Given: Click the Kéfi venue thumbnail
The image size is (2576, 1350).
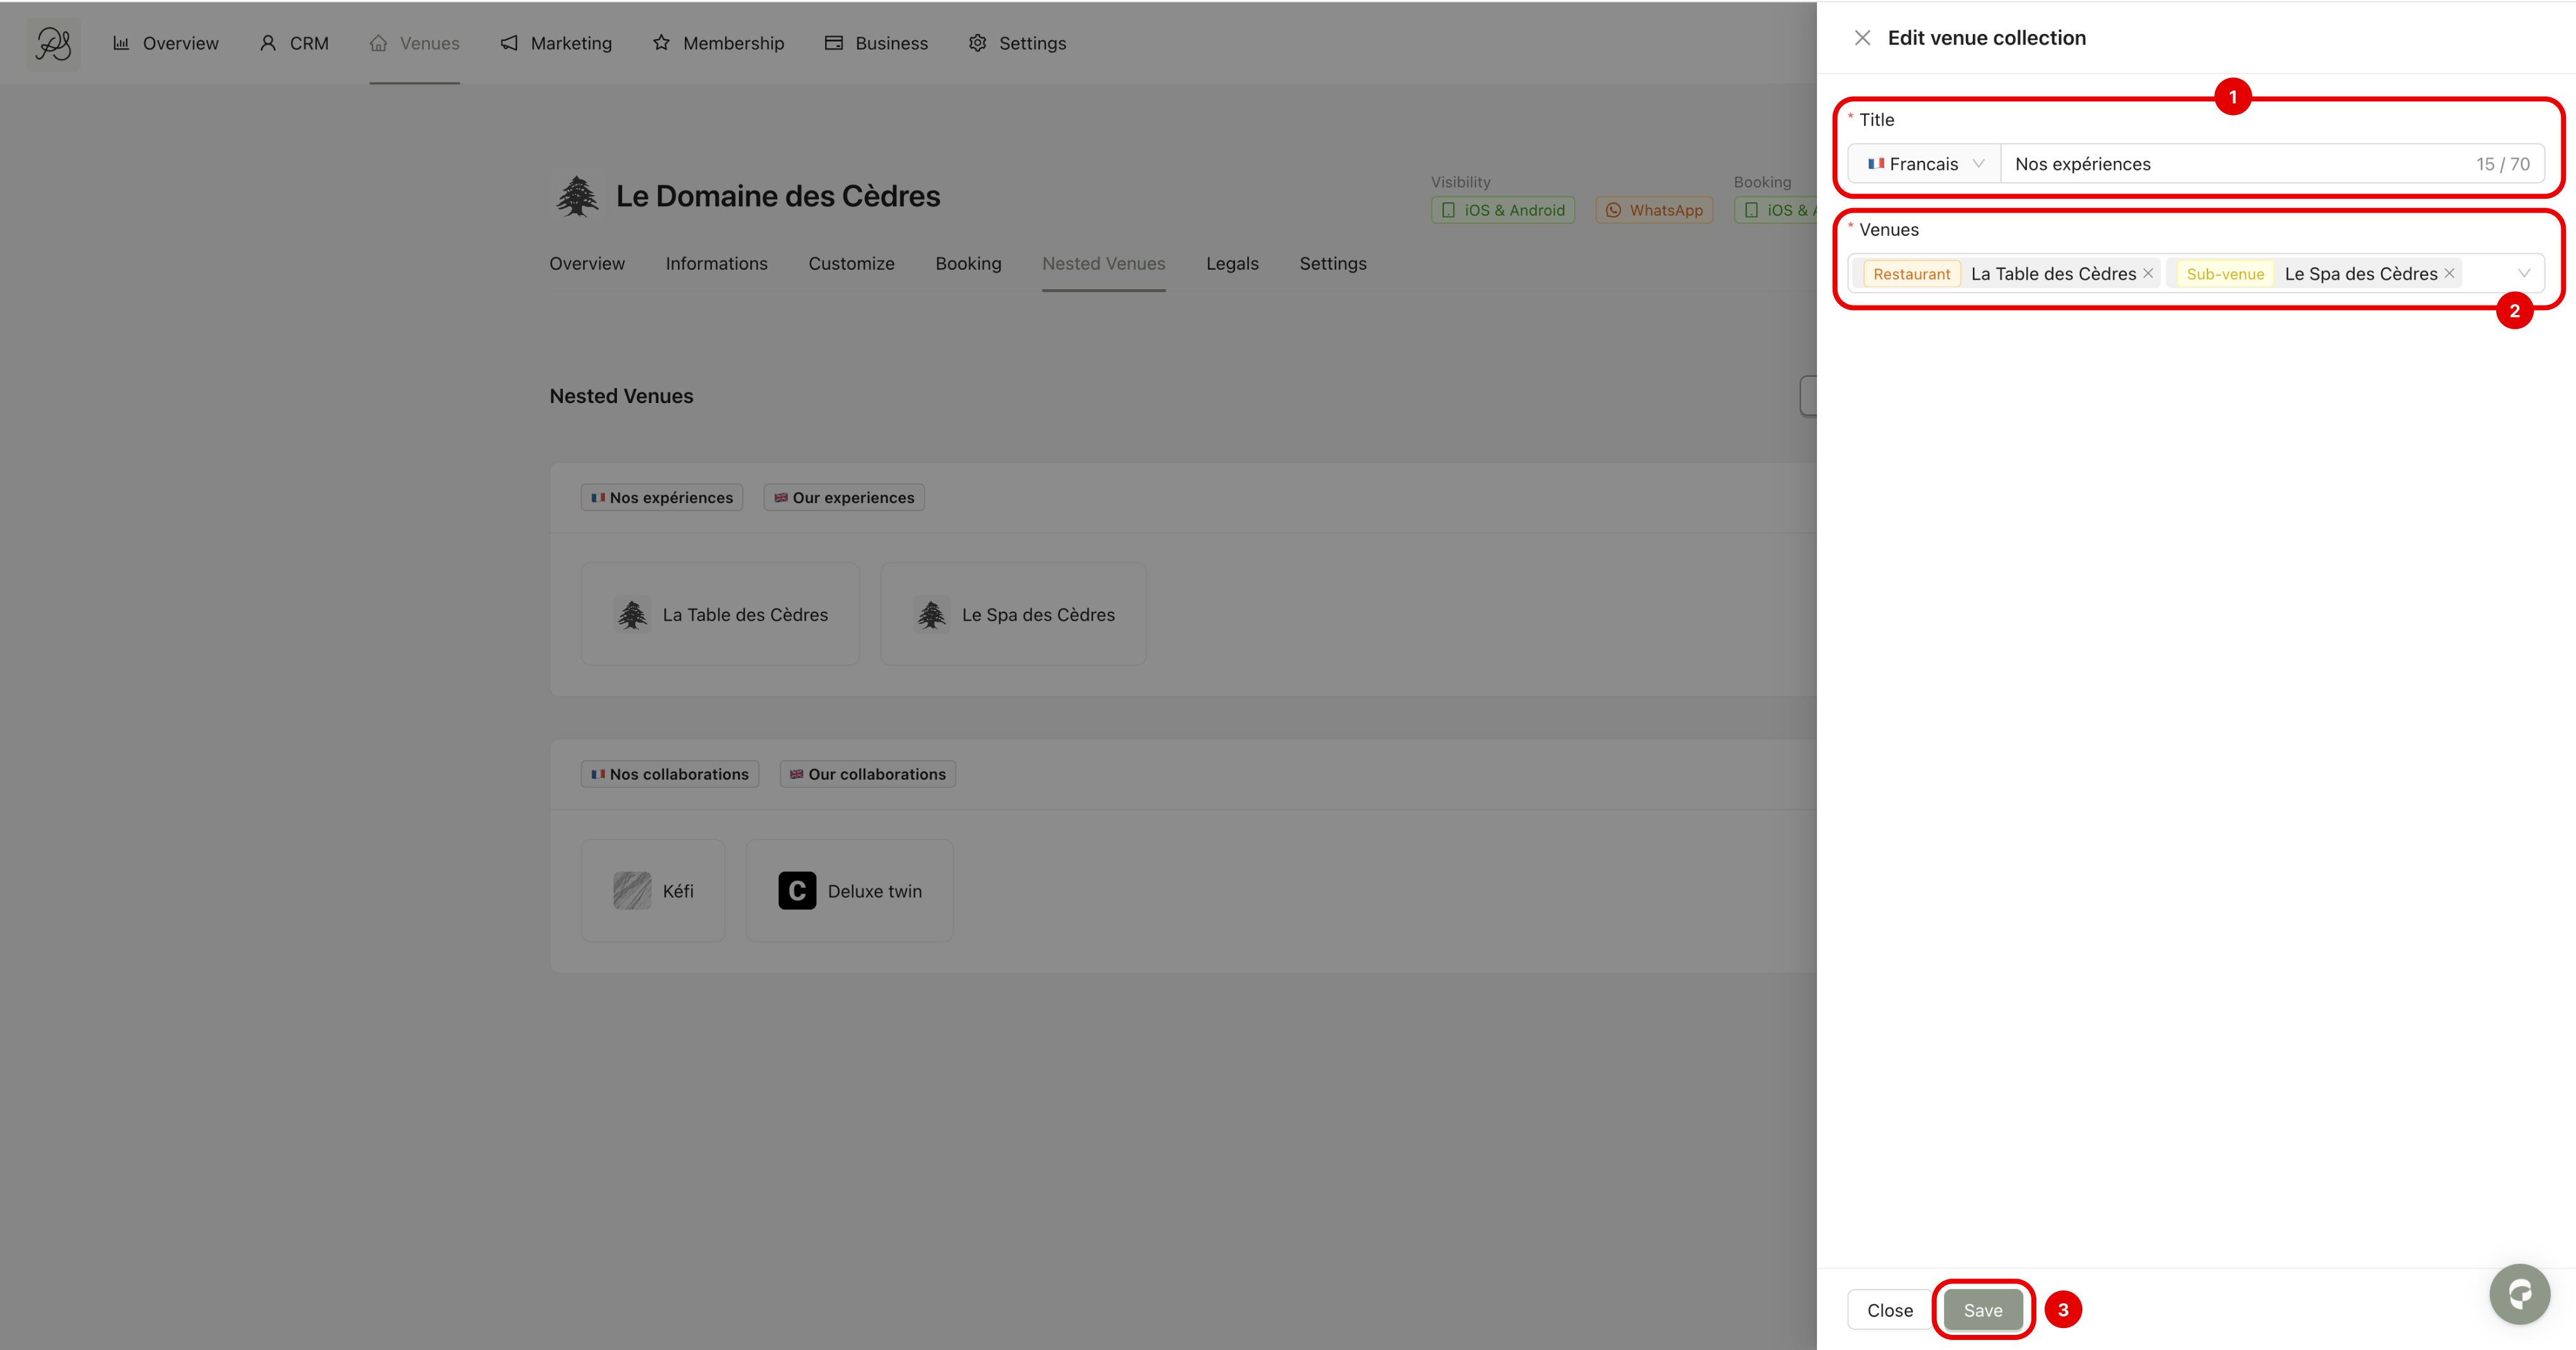Looking at the screenshot, I should (632, 890).
